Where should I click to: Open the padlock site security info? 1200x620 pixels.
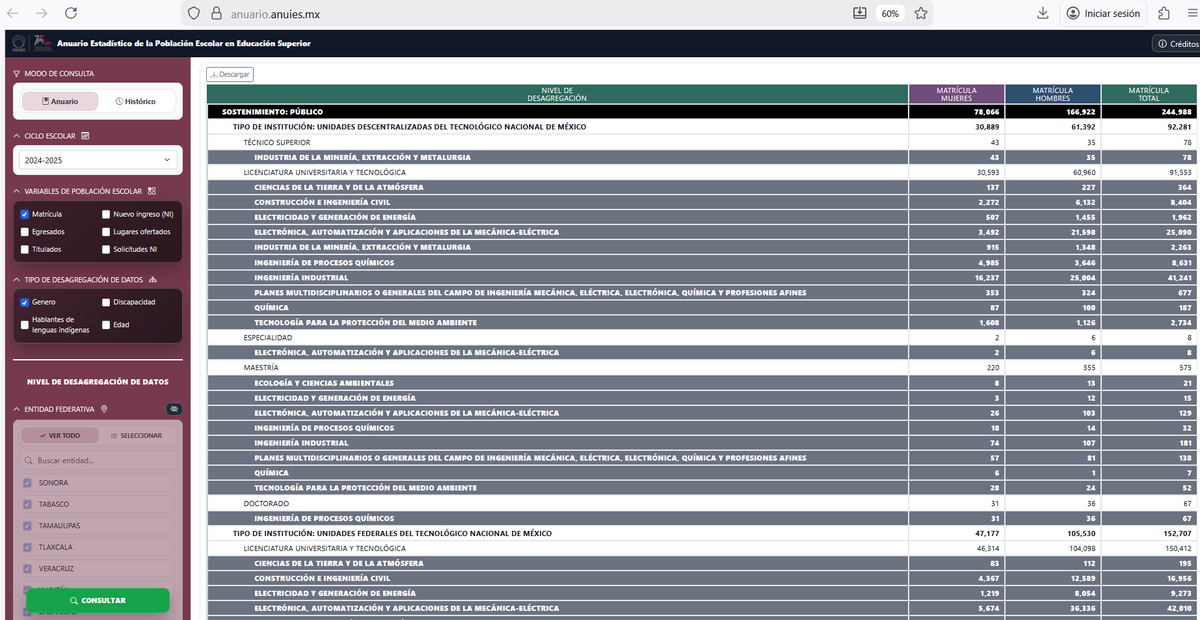coord(215,14)
